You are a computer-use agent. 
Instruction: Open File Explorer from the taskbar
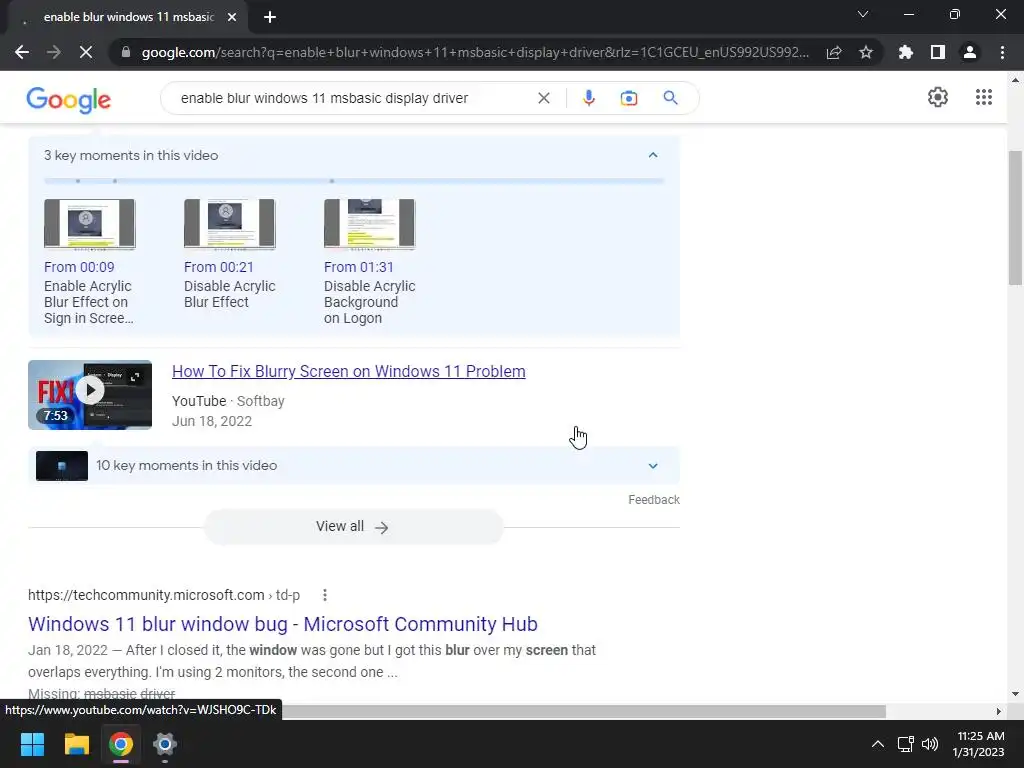pos(76,744)
